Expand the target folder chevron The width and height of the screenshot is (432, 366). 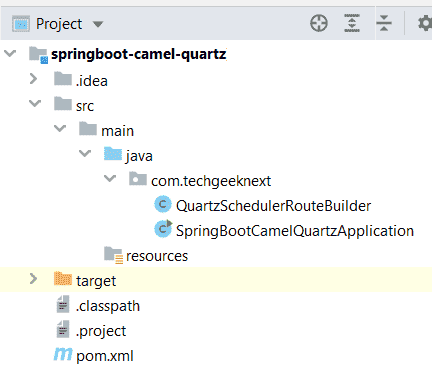(x=33, y=279)
